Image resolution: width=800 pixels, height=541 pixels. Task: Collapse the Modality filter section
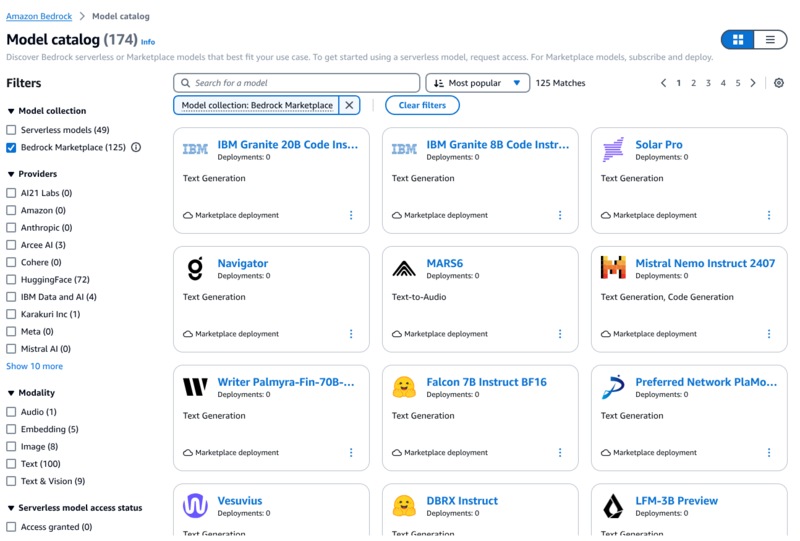coord(11,393)
